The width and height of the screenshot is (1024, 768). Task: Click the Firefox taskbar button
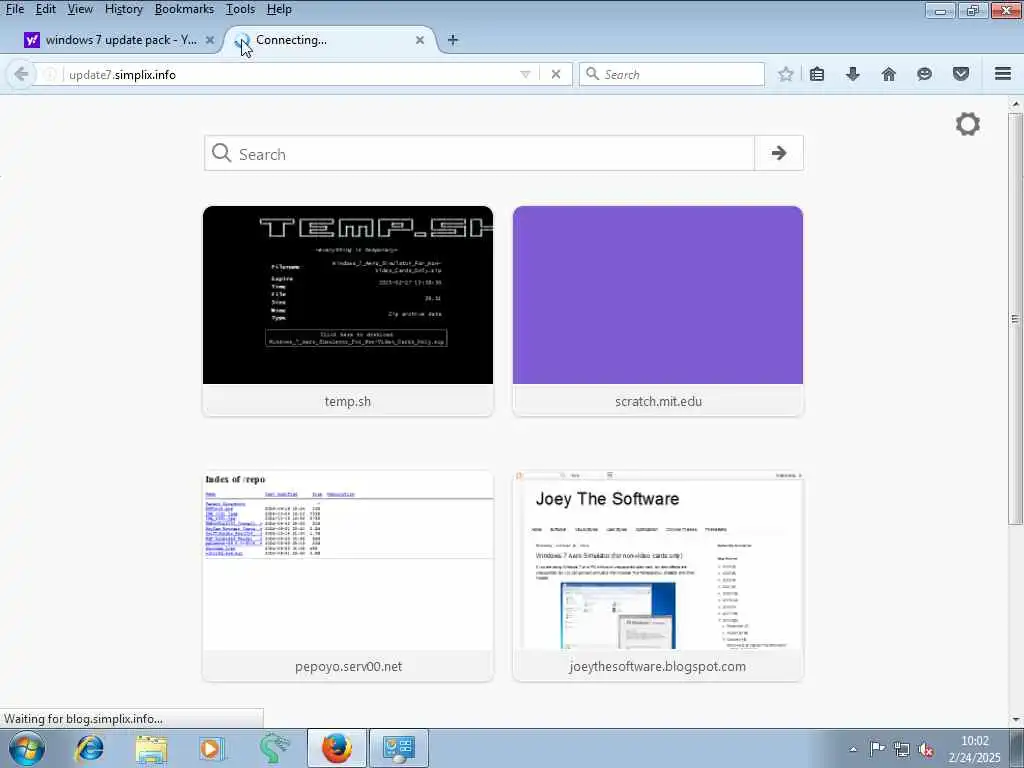tap(337, 748)
